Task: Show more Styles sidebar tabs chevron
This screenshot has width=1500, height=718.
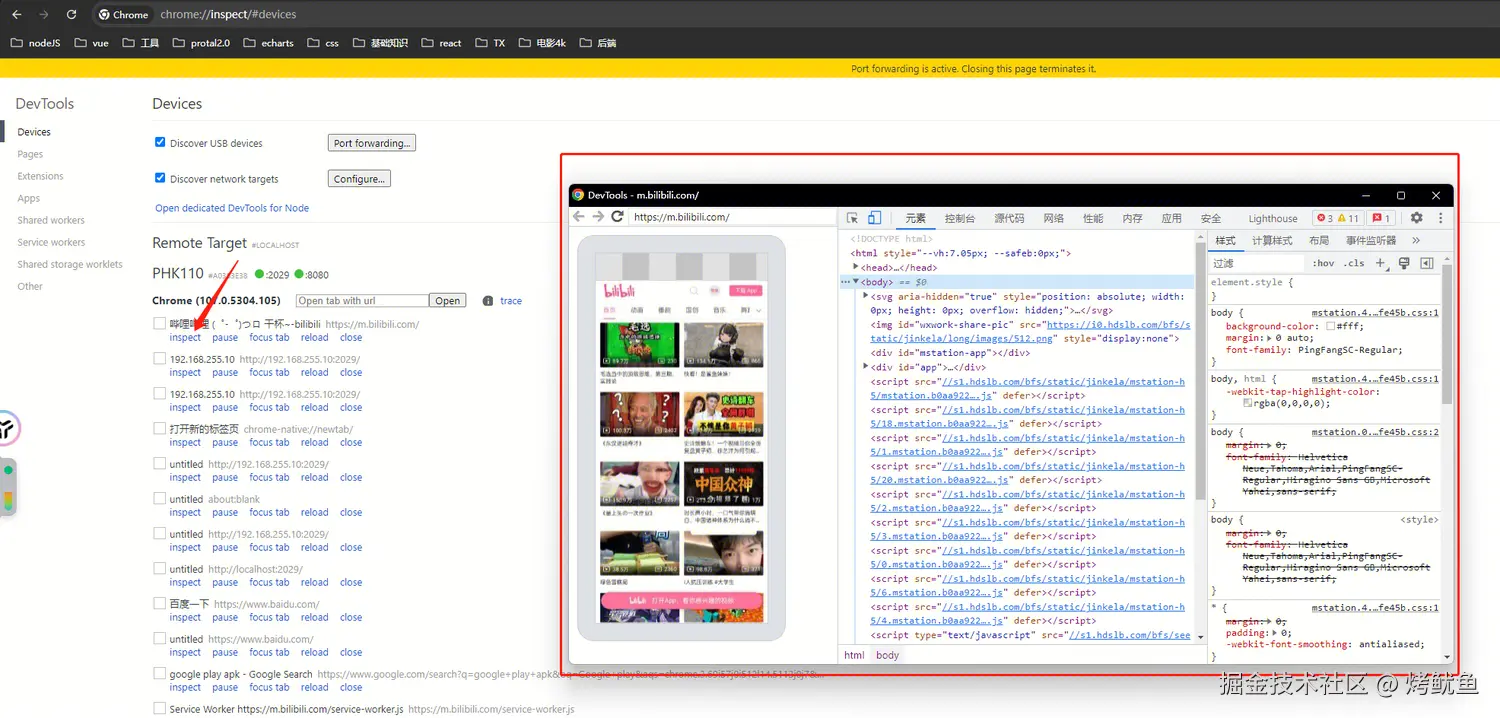Action: click(1416, 241)
